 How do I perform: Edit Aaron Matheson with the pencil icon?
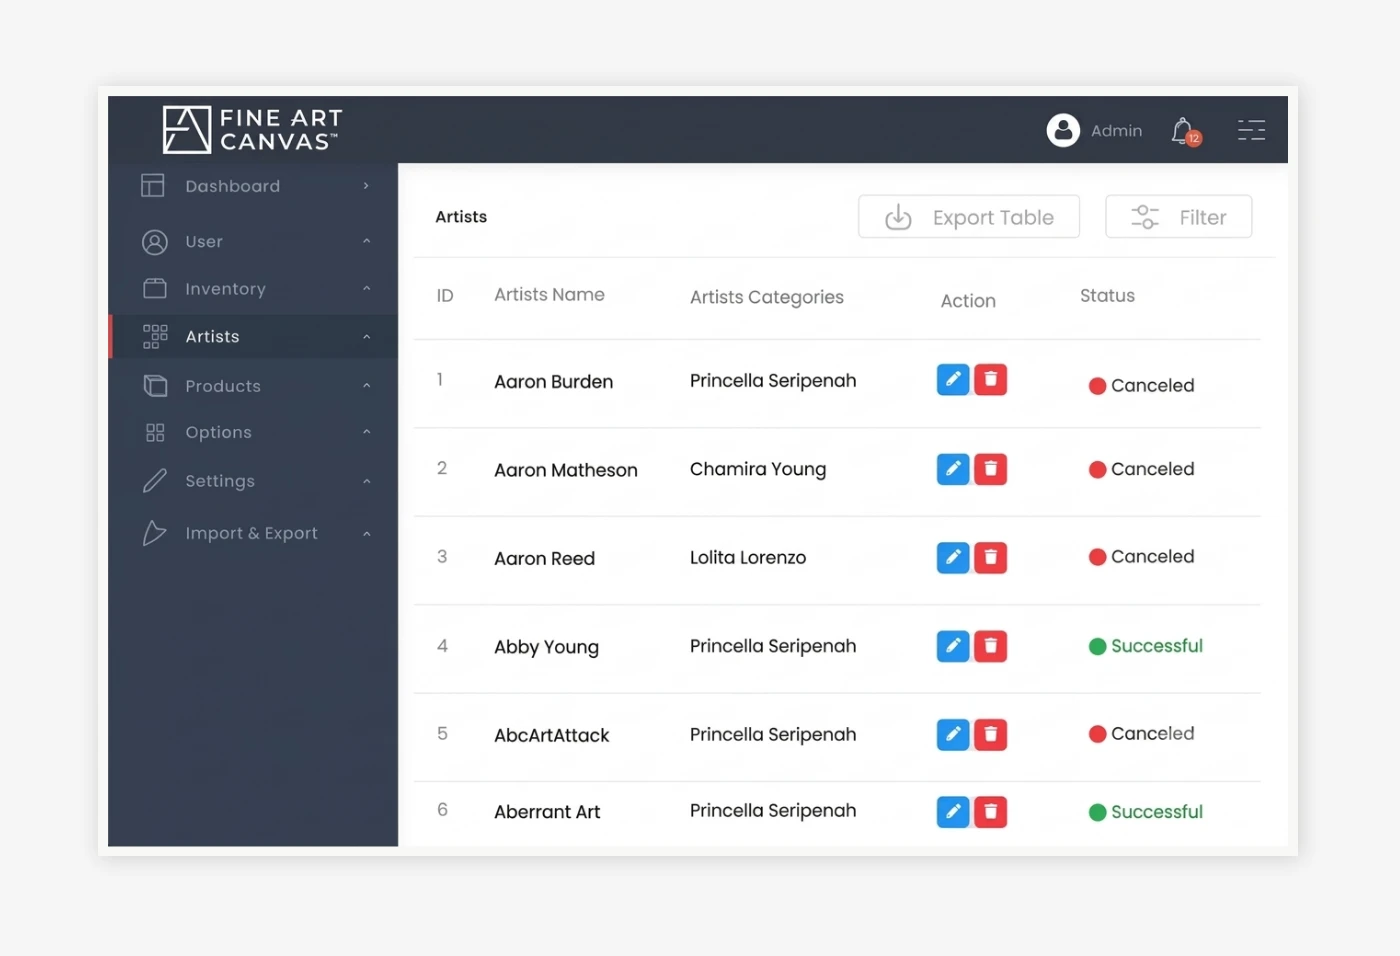(x=953, y=469)
